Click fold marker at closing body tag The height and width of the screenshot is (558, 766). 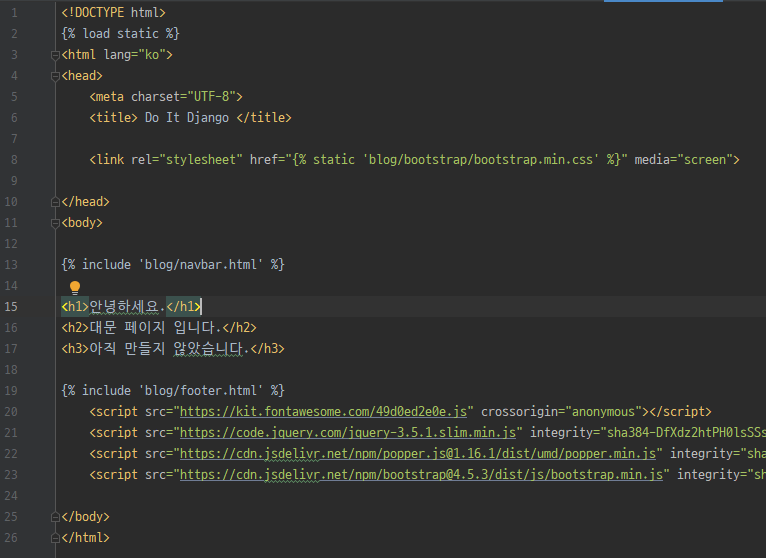point(55,517)
